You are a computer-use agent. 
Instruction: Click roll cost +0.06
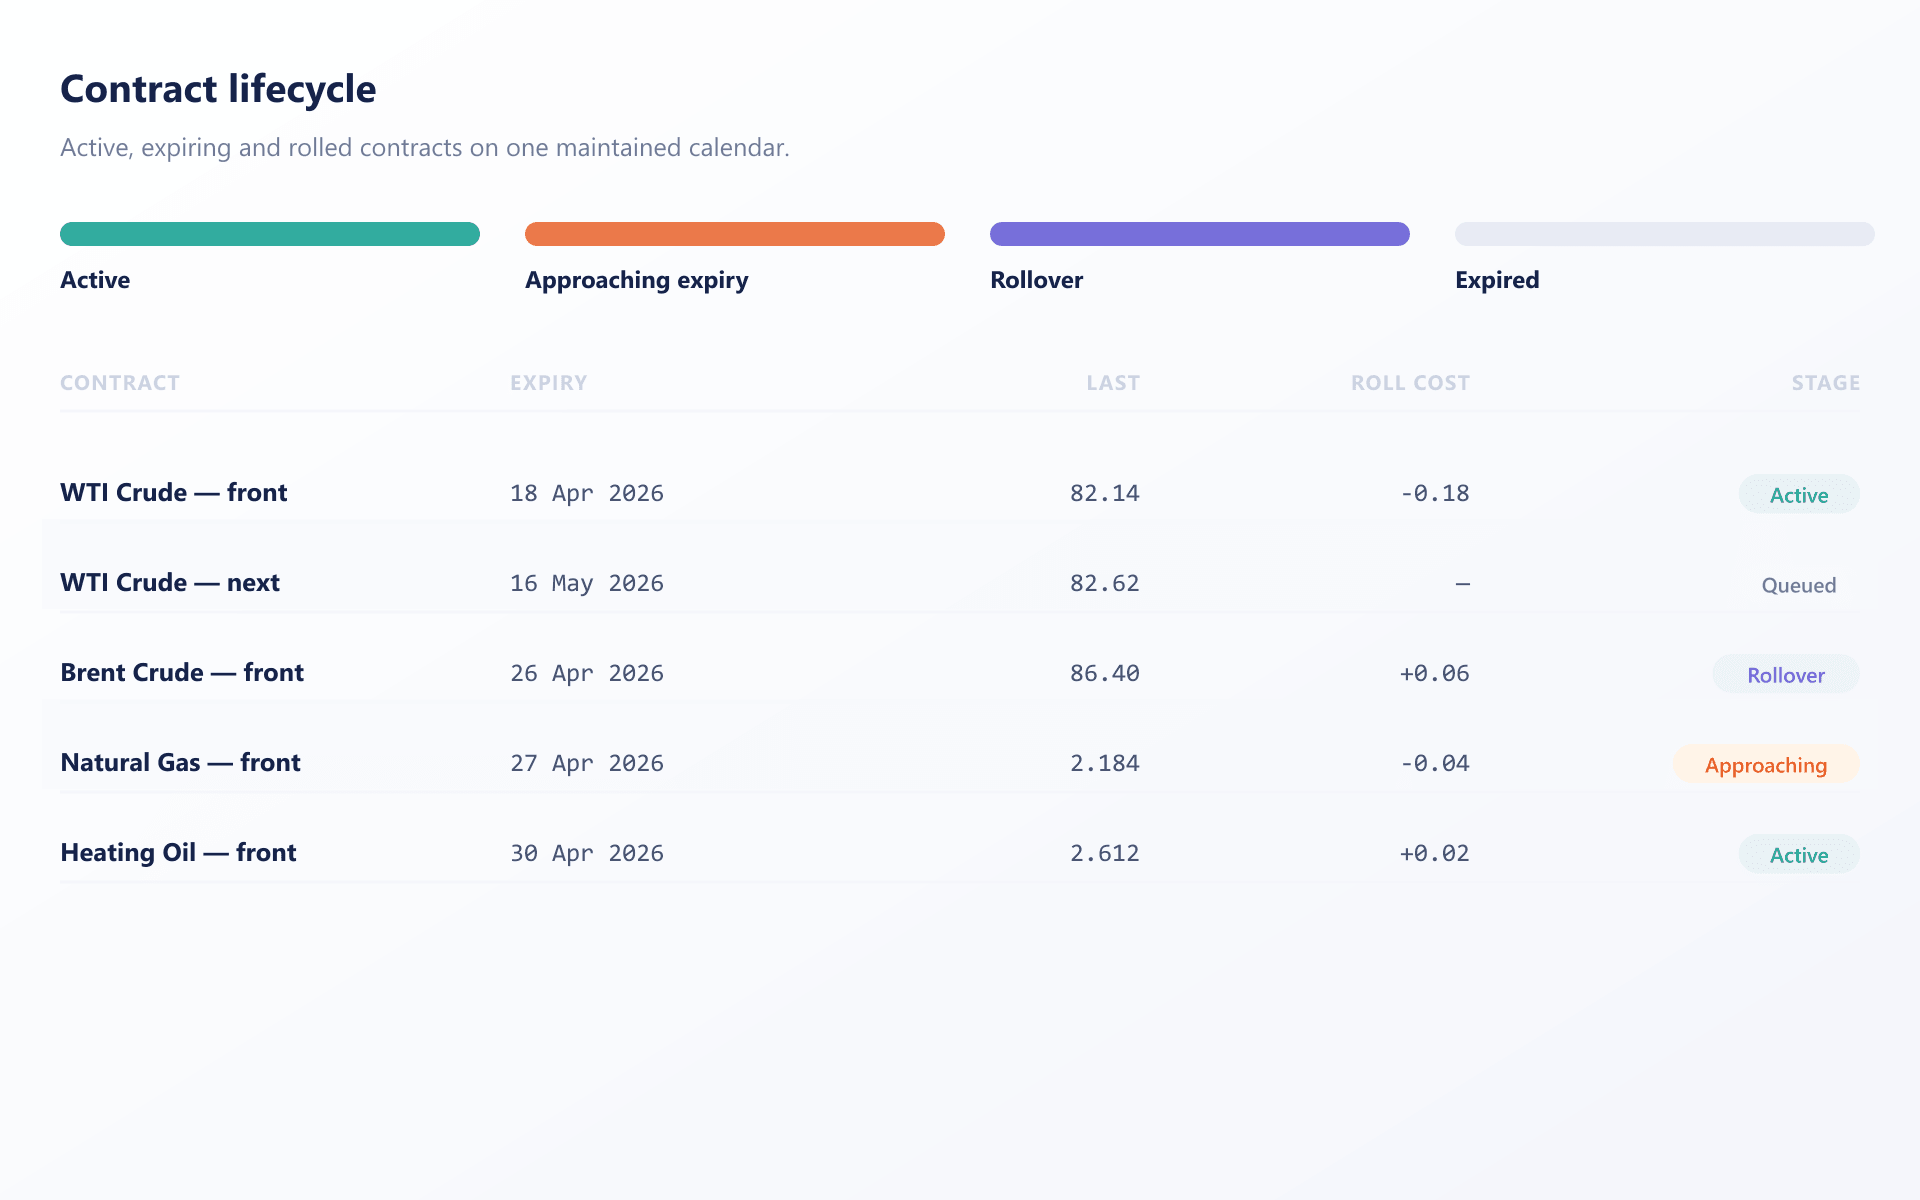pyautogui.click(x=1435, y=674)
